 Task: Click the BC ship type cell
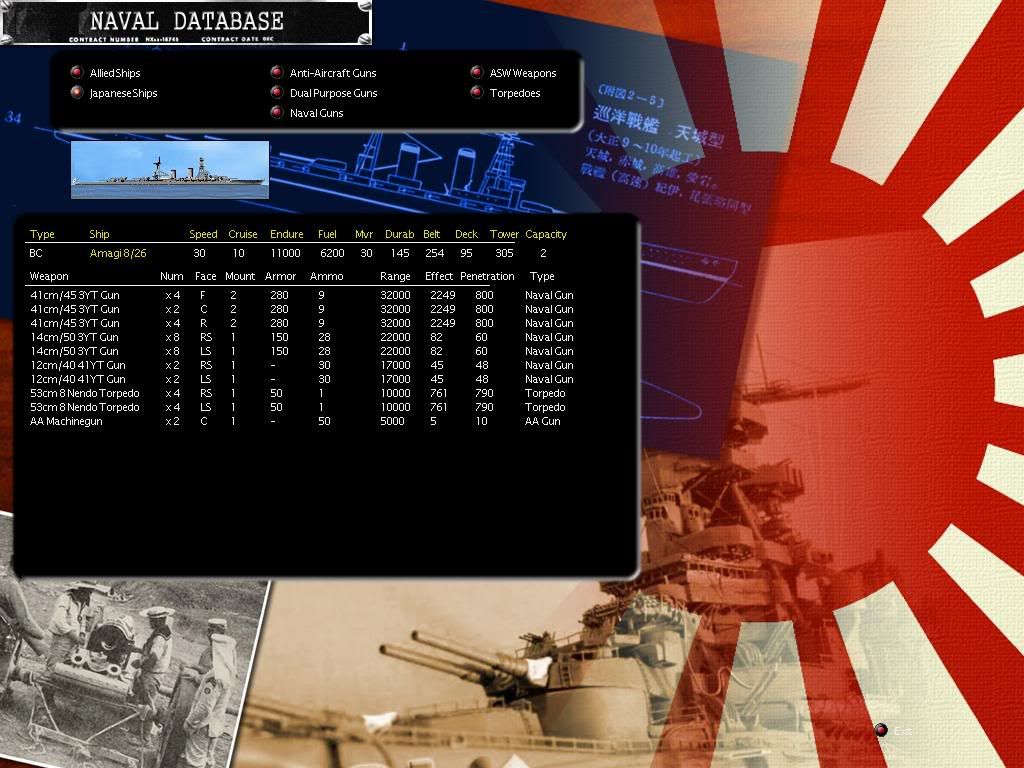[36, 253]
